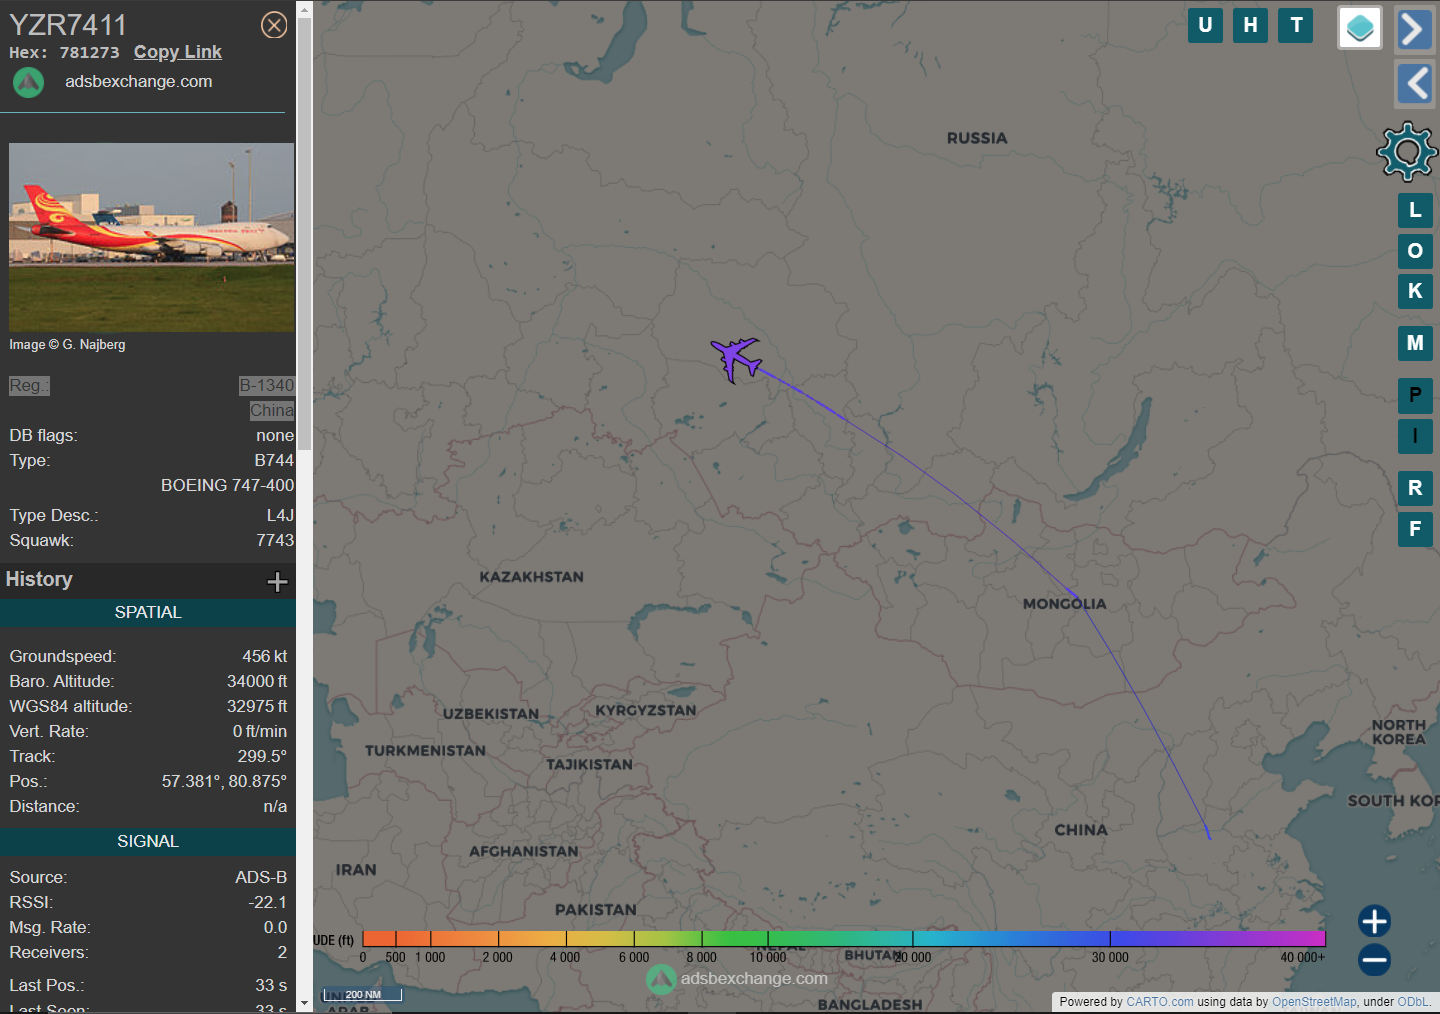Click the country text China
1440x1014 pixels.
(x=272, y=411)
